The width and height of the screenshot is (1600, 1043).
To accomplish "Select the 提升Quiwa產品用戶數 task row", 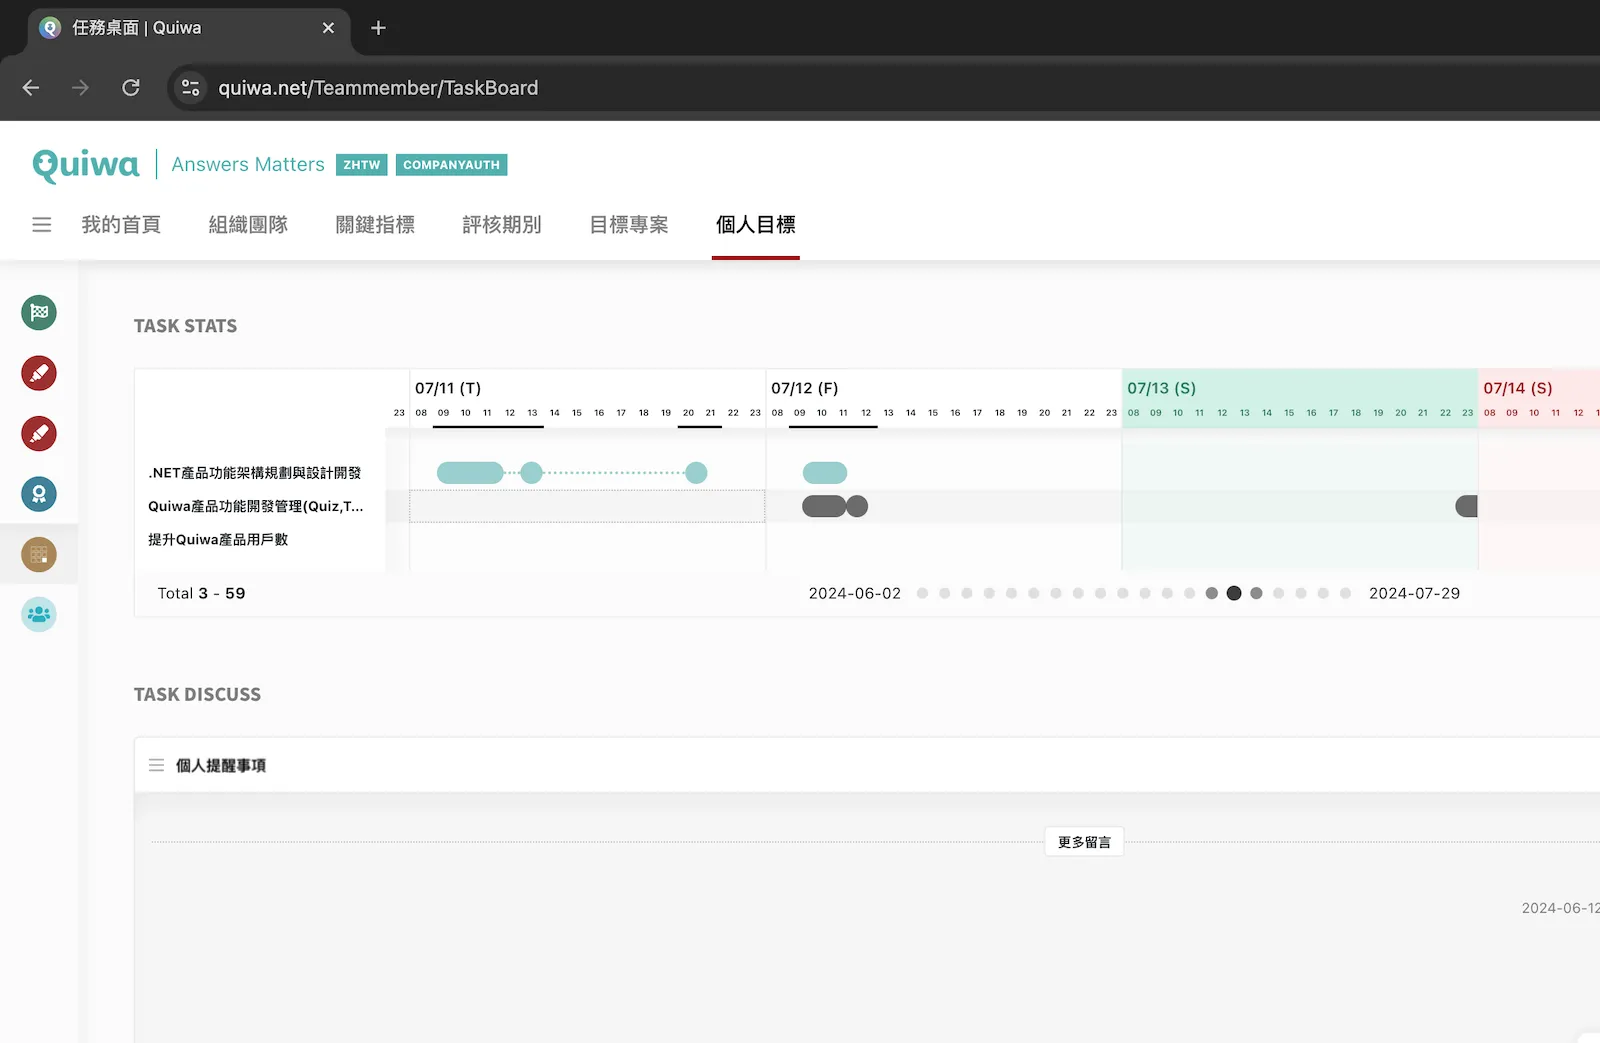I will (218, 539).
